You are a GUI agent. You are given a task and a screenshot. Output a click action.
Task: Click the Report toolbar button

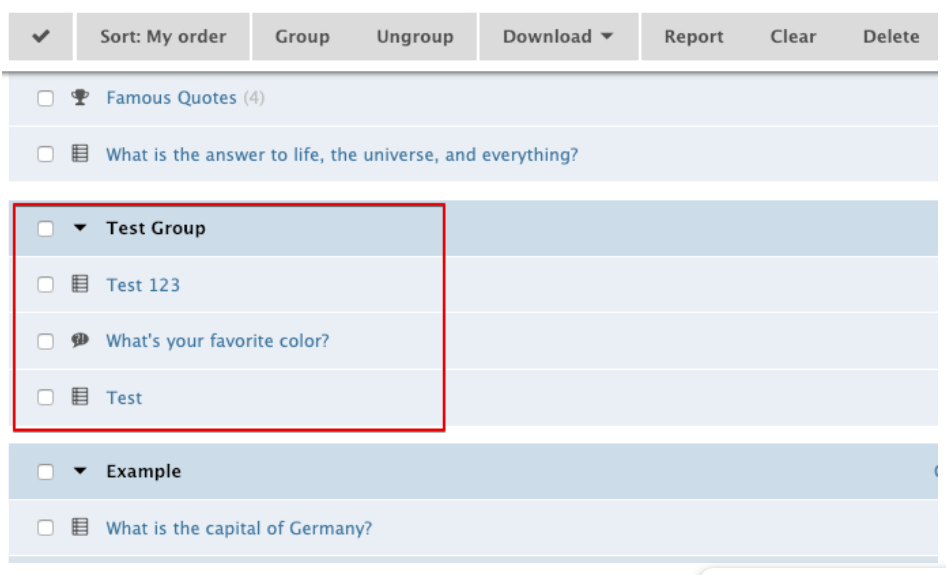[x=694, y=37]
